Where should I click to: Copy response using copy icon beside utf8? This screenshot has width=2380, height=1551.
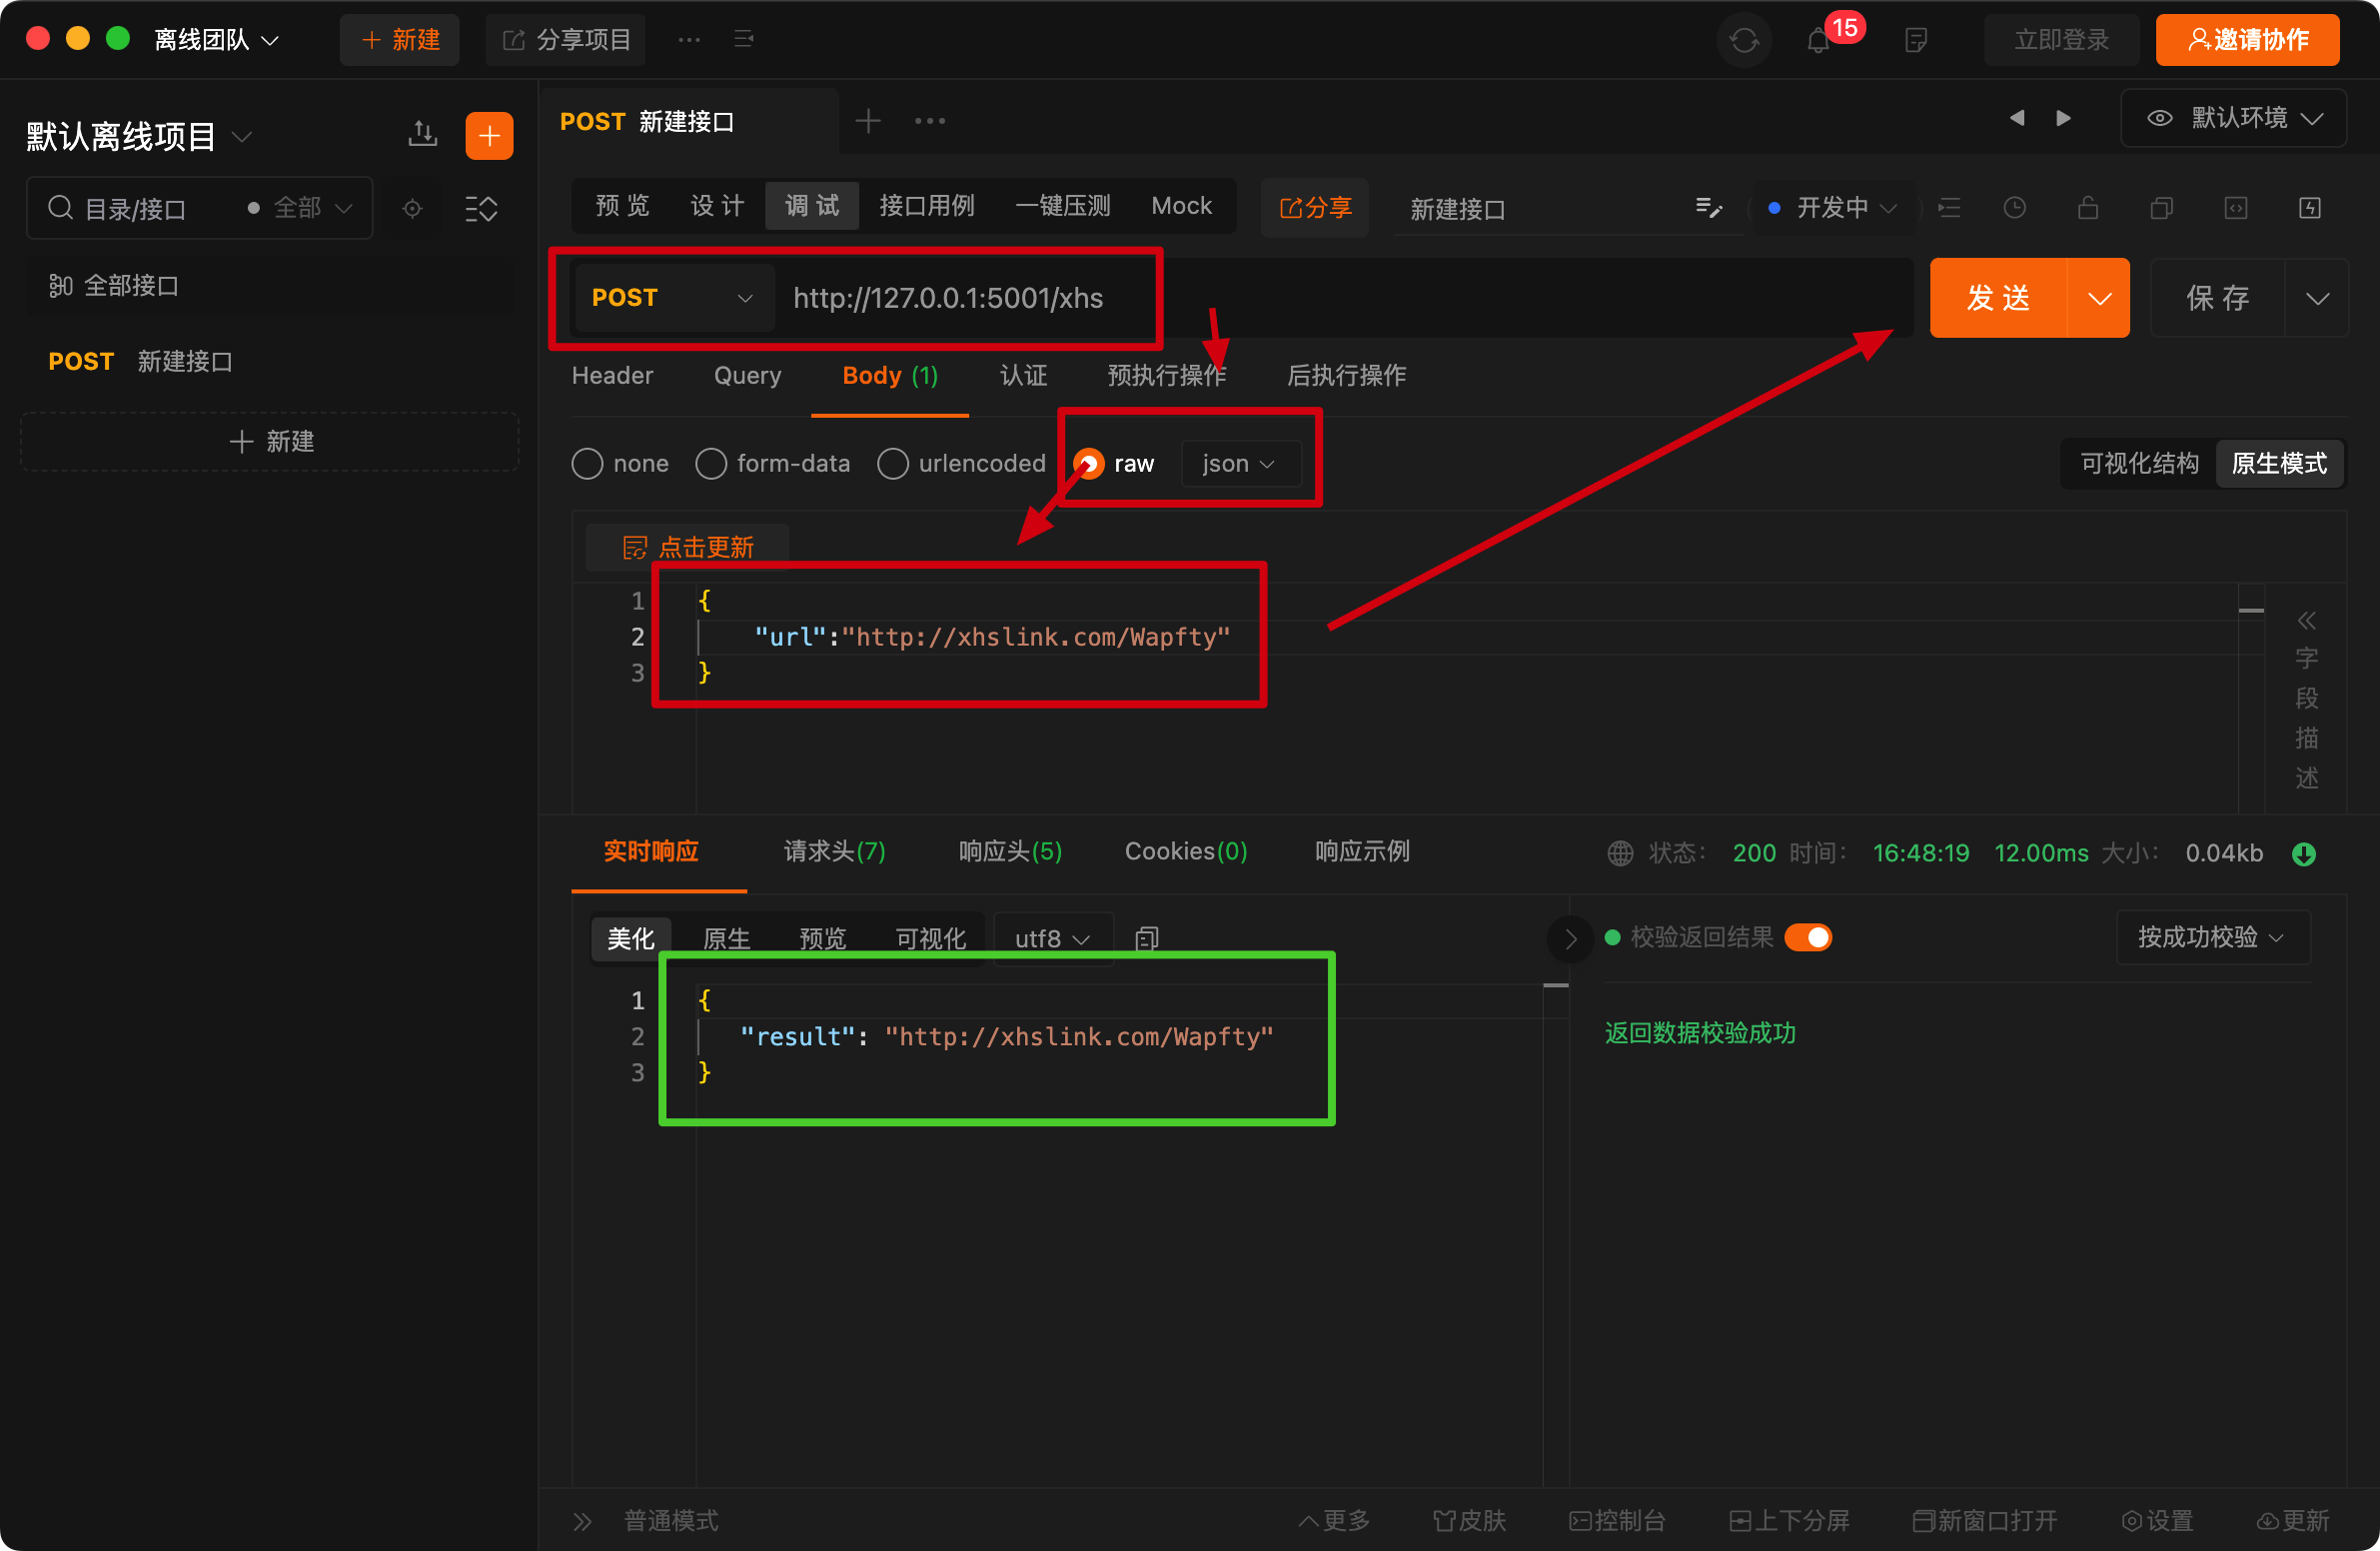[1147, 938]
